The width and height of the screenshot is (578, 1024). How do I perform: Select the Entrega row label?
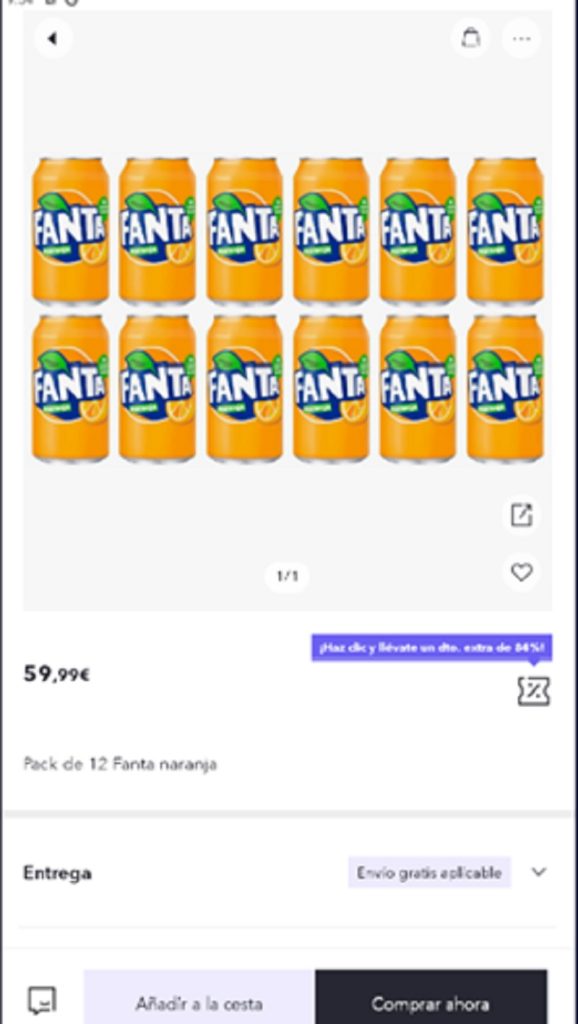57,873
